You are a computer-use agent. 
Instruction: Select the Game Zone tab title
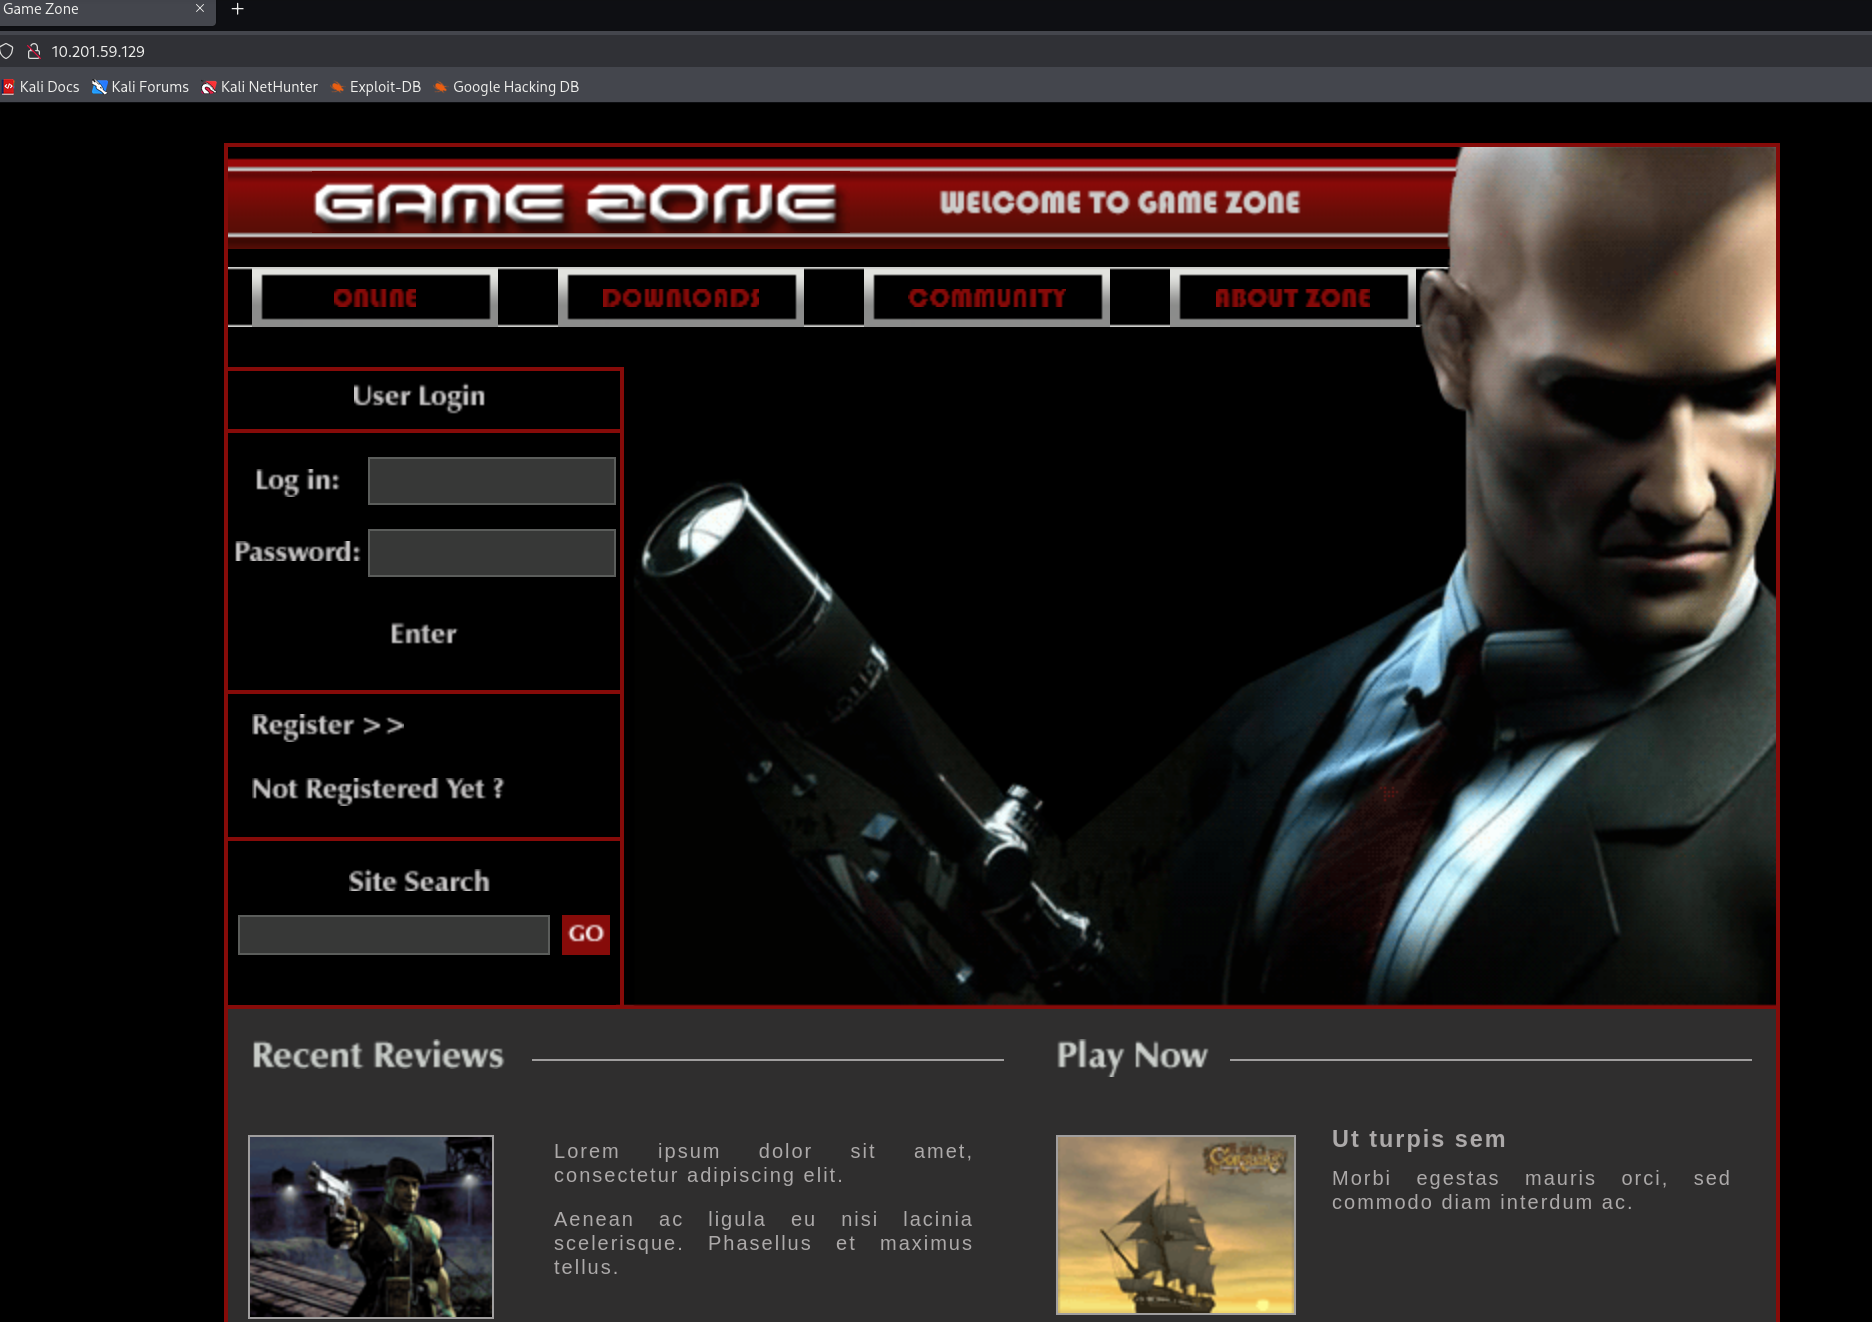coord(41,9)
